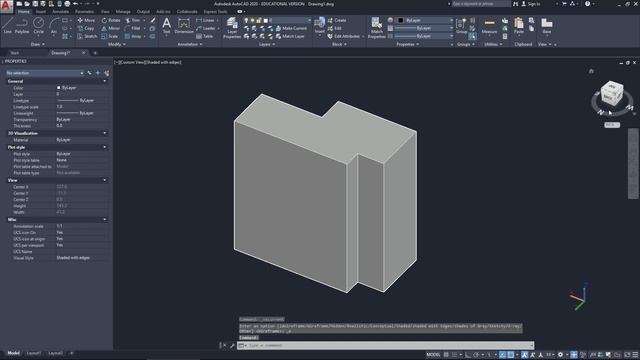Open the No selection dropdown
Image resolution: width=640 pixels, height=360 pixels.
pos(45,73)
